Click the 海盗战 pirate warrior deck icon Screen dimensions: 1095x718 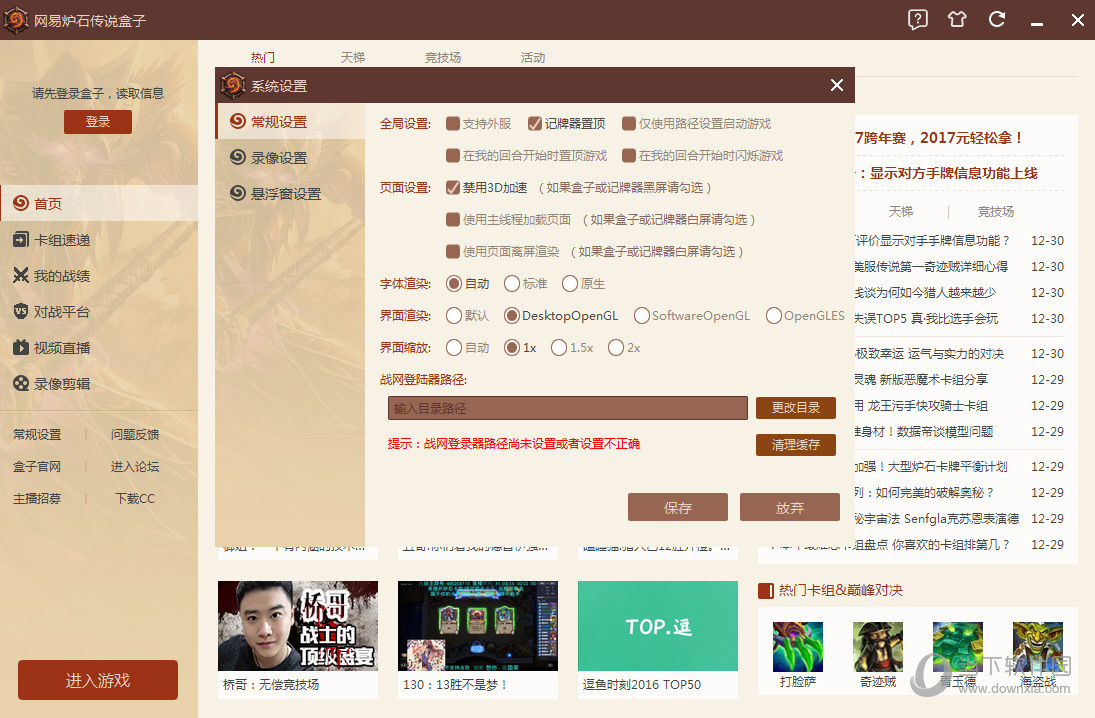tap(1037, 646)
